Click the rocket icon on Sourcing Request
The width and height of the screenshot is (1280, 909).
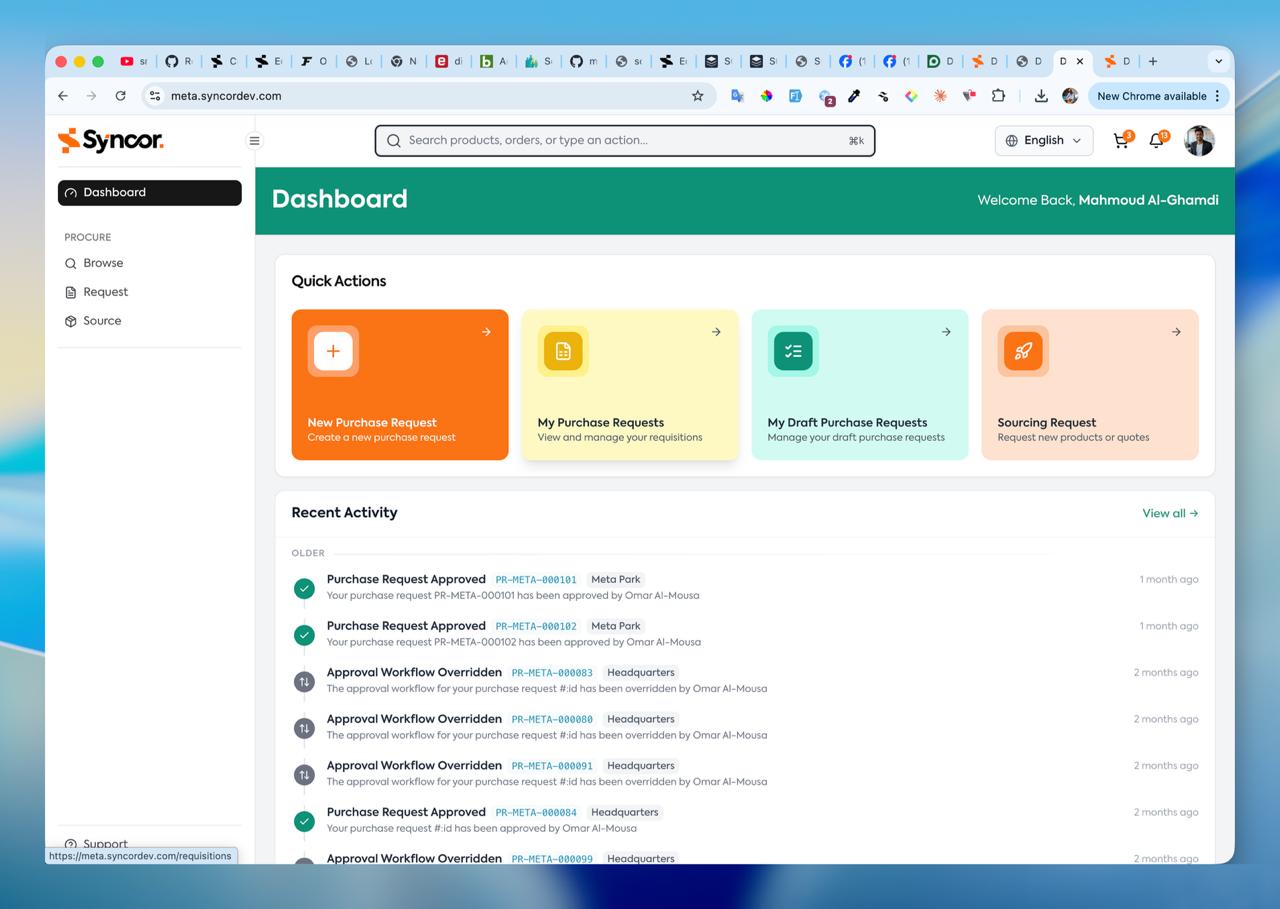[x=1023, y=351]
